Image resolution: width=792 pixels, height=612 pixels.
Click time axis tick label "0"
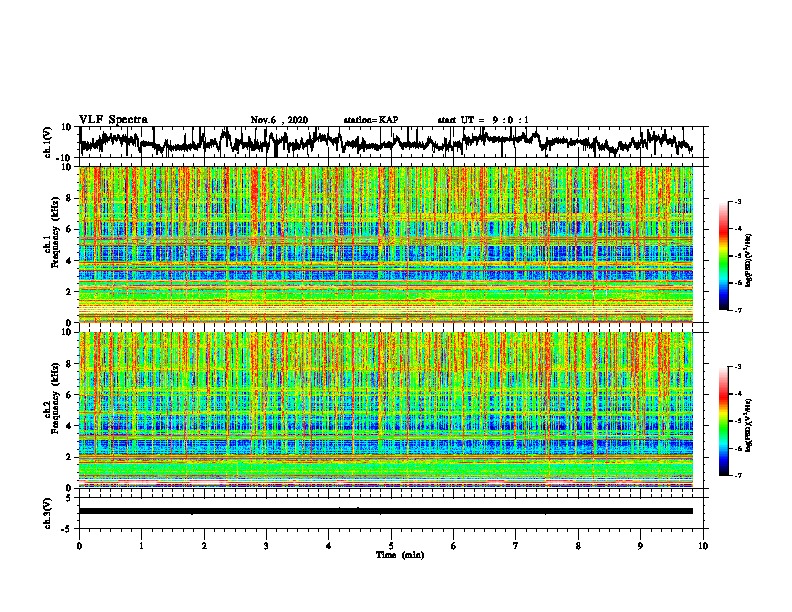click(x=79, y=546)
